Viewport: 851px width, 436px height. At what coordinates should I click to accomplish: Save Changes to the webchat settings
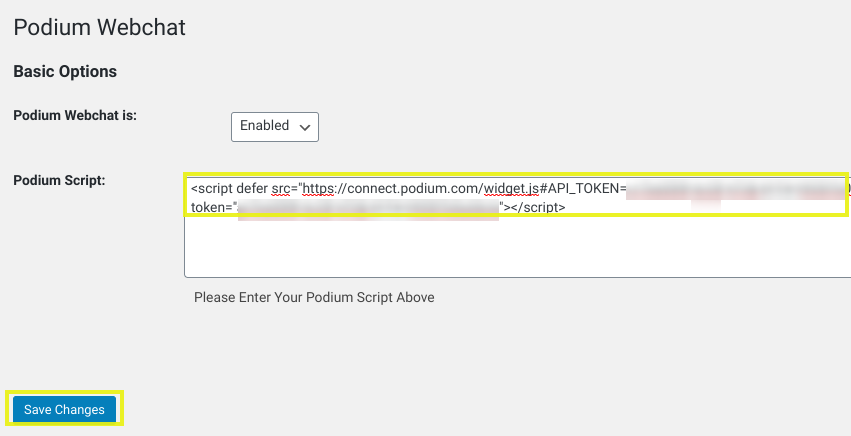[64, 409]
